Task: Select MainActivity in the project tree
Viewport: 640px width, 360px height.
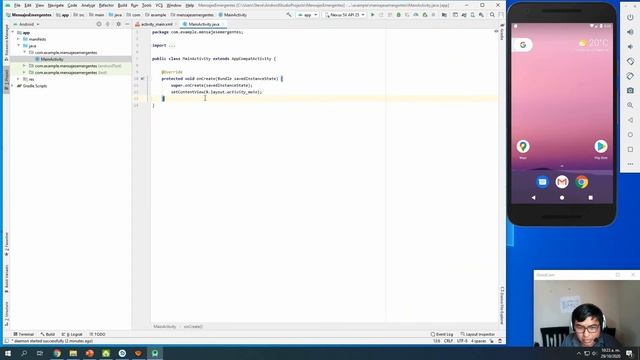Action: click(x=52, y=59)
